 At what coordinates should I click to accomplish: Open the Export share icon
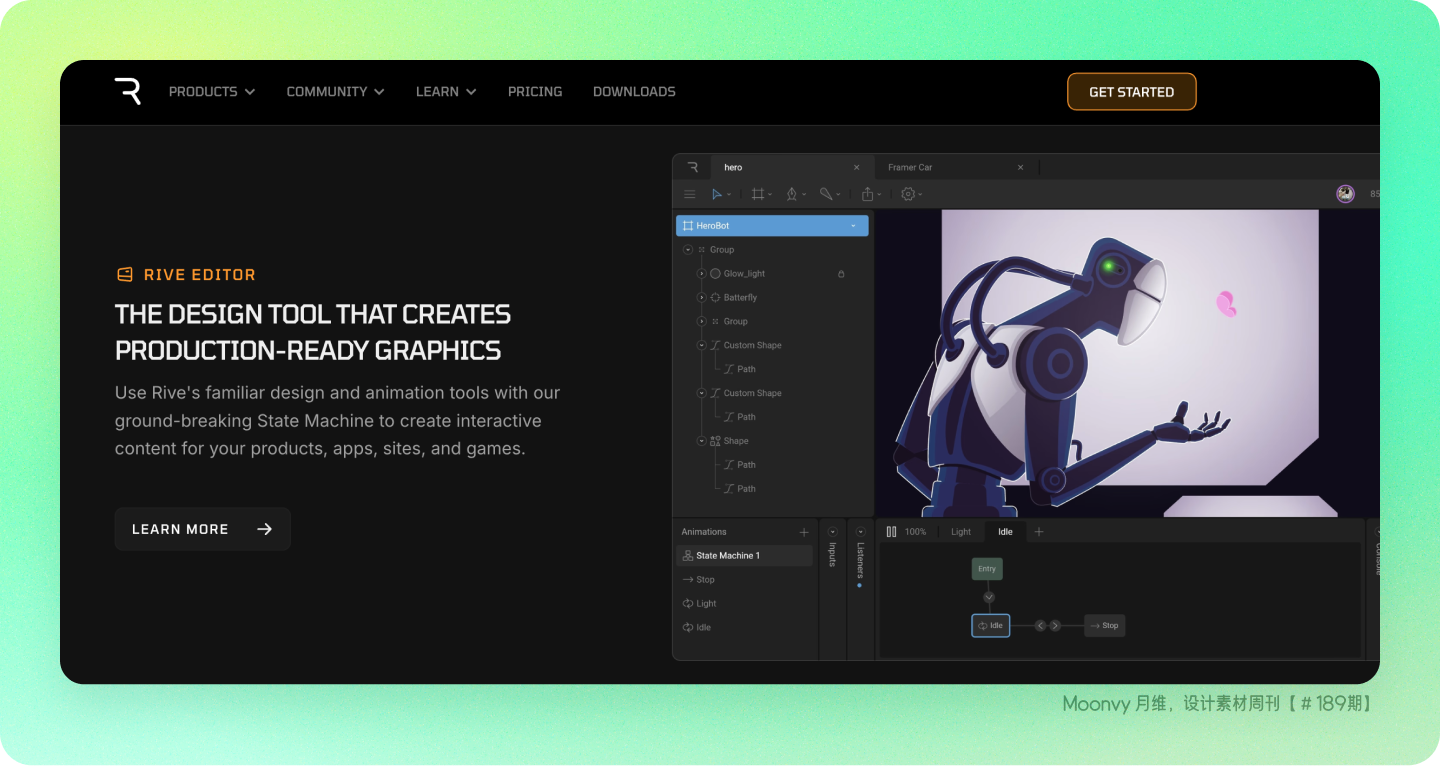point(868,194)
